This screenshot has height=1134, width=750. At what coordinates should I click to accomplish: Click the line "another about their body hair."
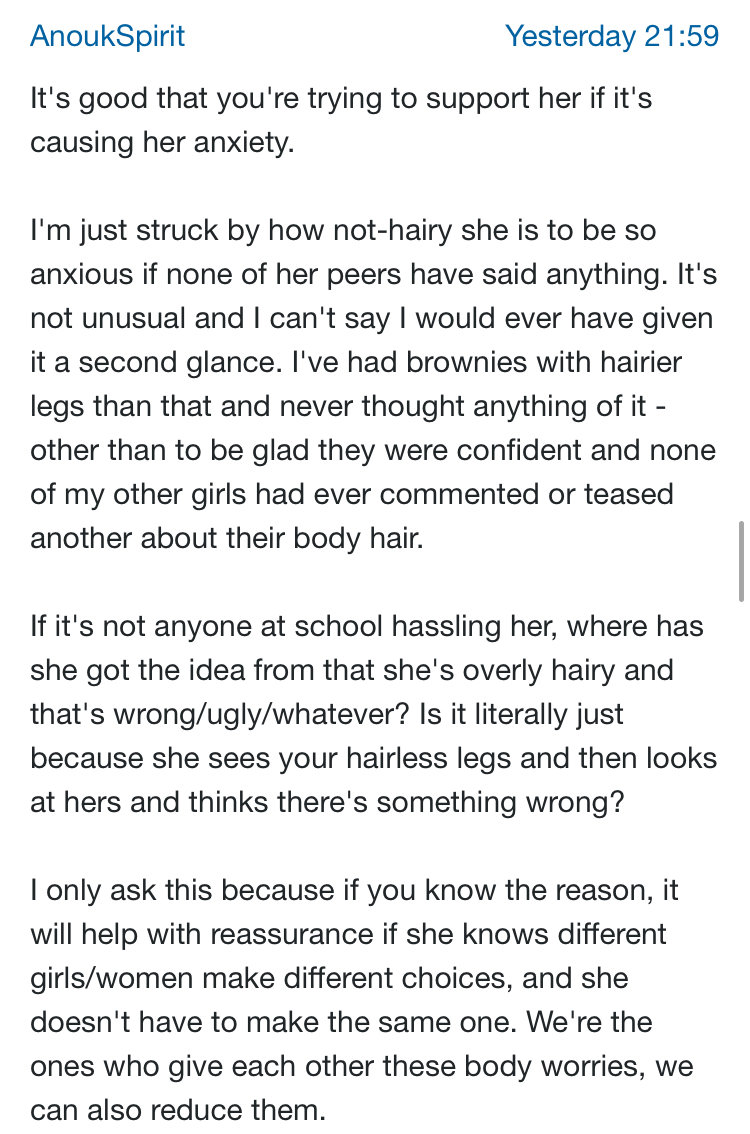click(226, 539)
